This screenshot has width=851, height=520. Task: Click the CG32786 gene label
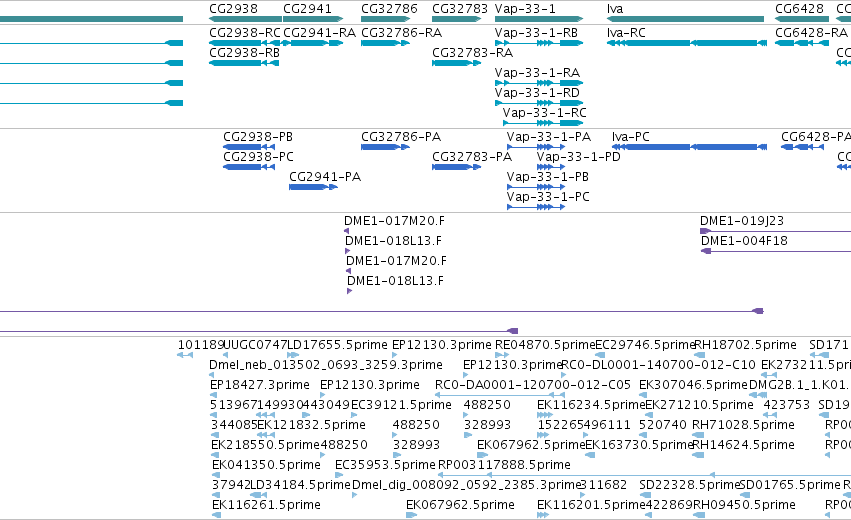coord(389,9)
